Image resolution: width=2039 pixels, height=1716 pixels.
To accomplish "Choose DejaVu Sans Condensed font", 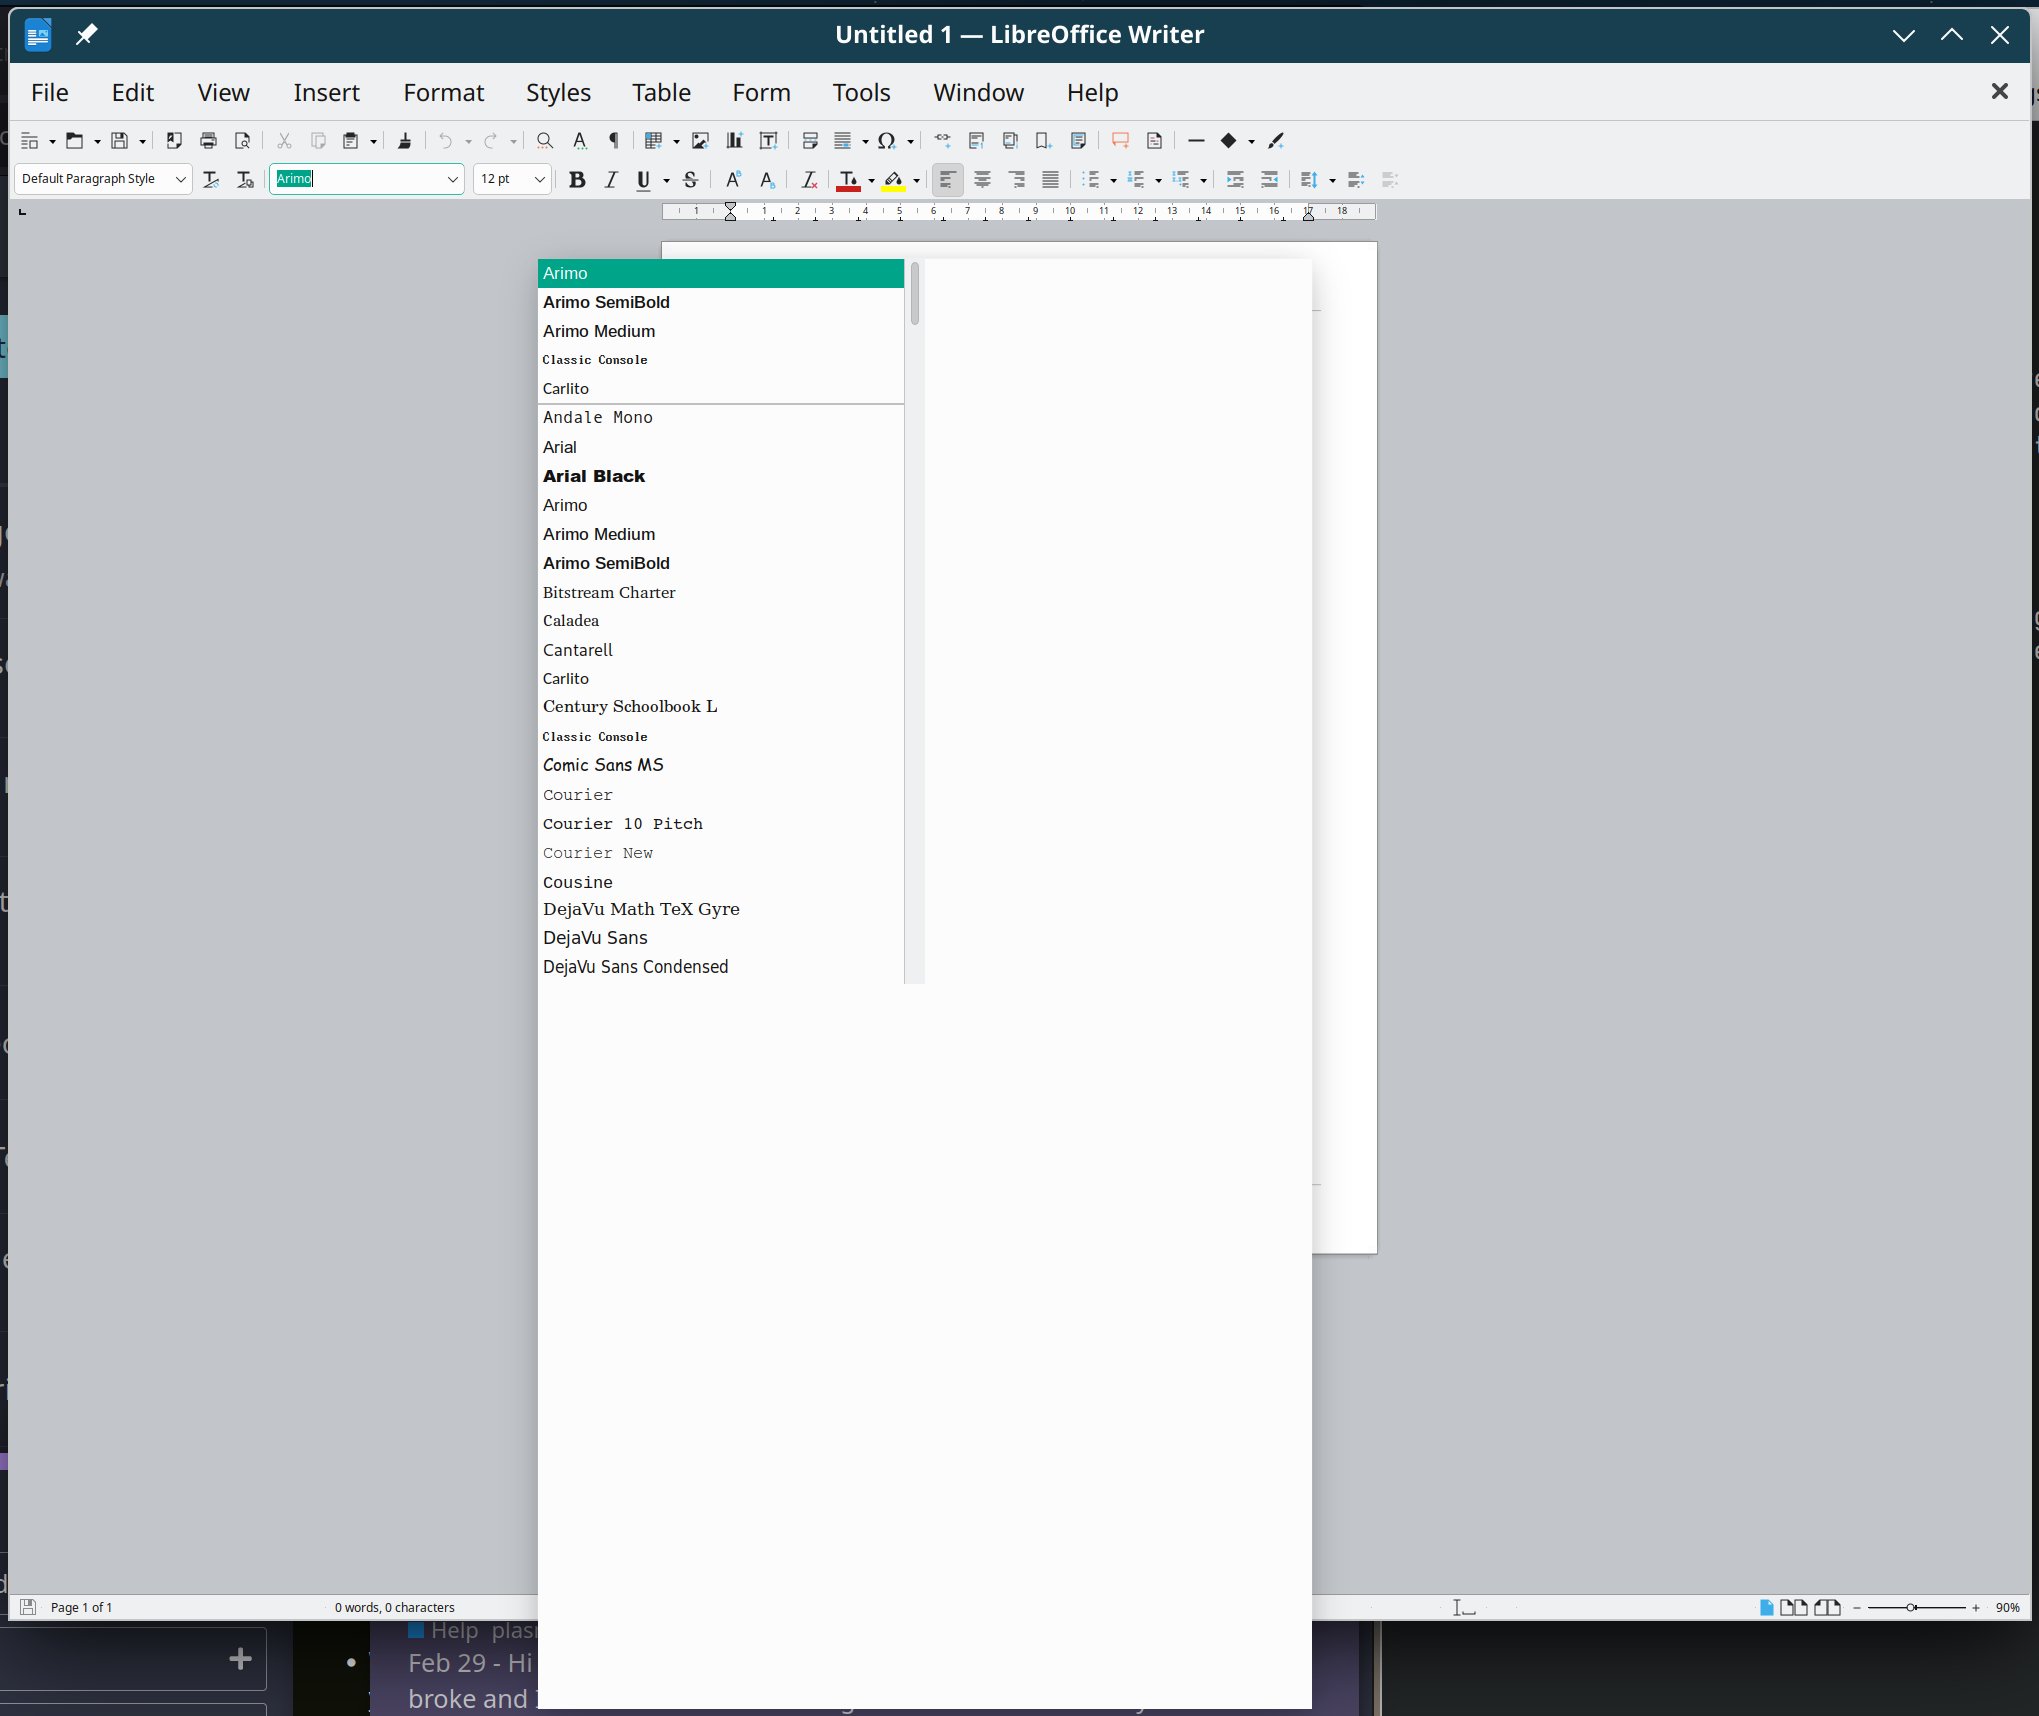I will point(720,967).
